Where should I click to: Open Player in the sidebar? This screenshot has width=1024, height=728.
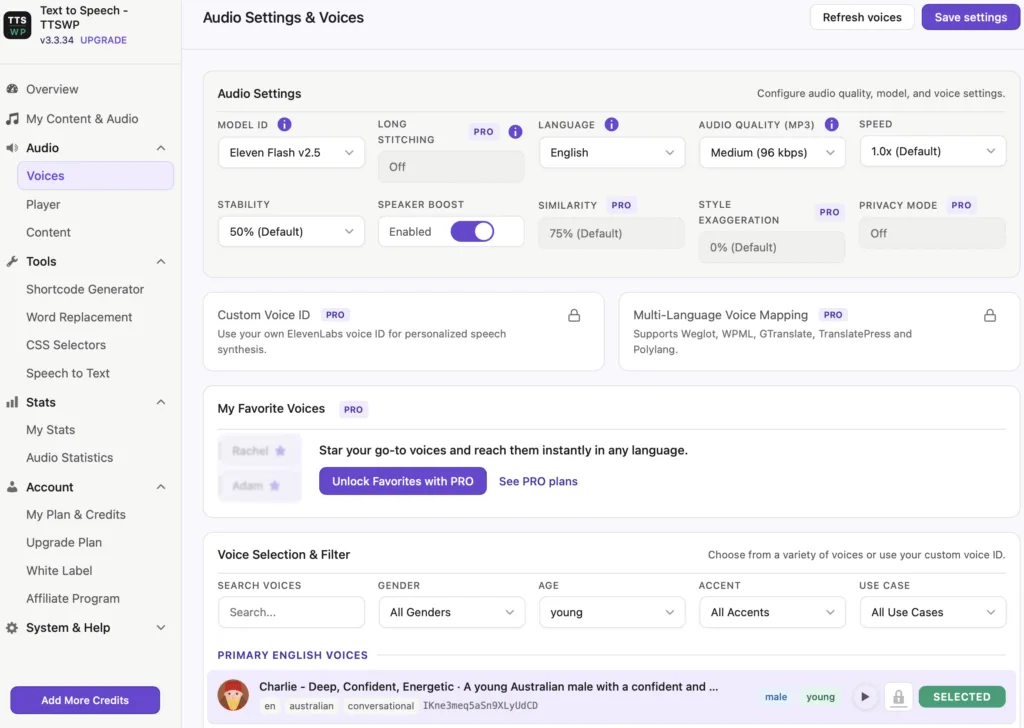tap(43, 204)
